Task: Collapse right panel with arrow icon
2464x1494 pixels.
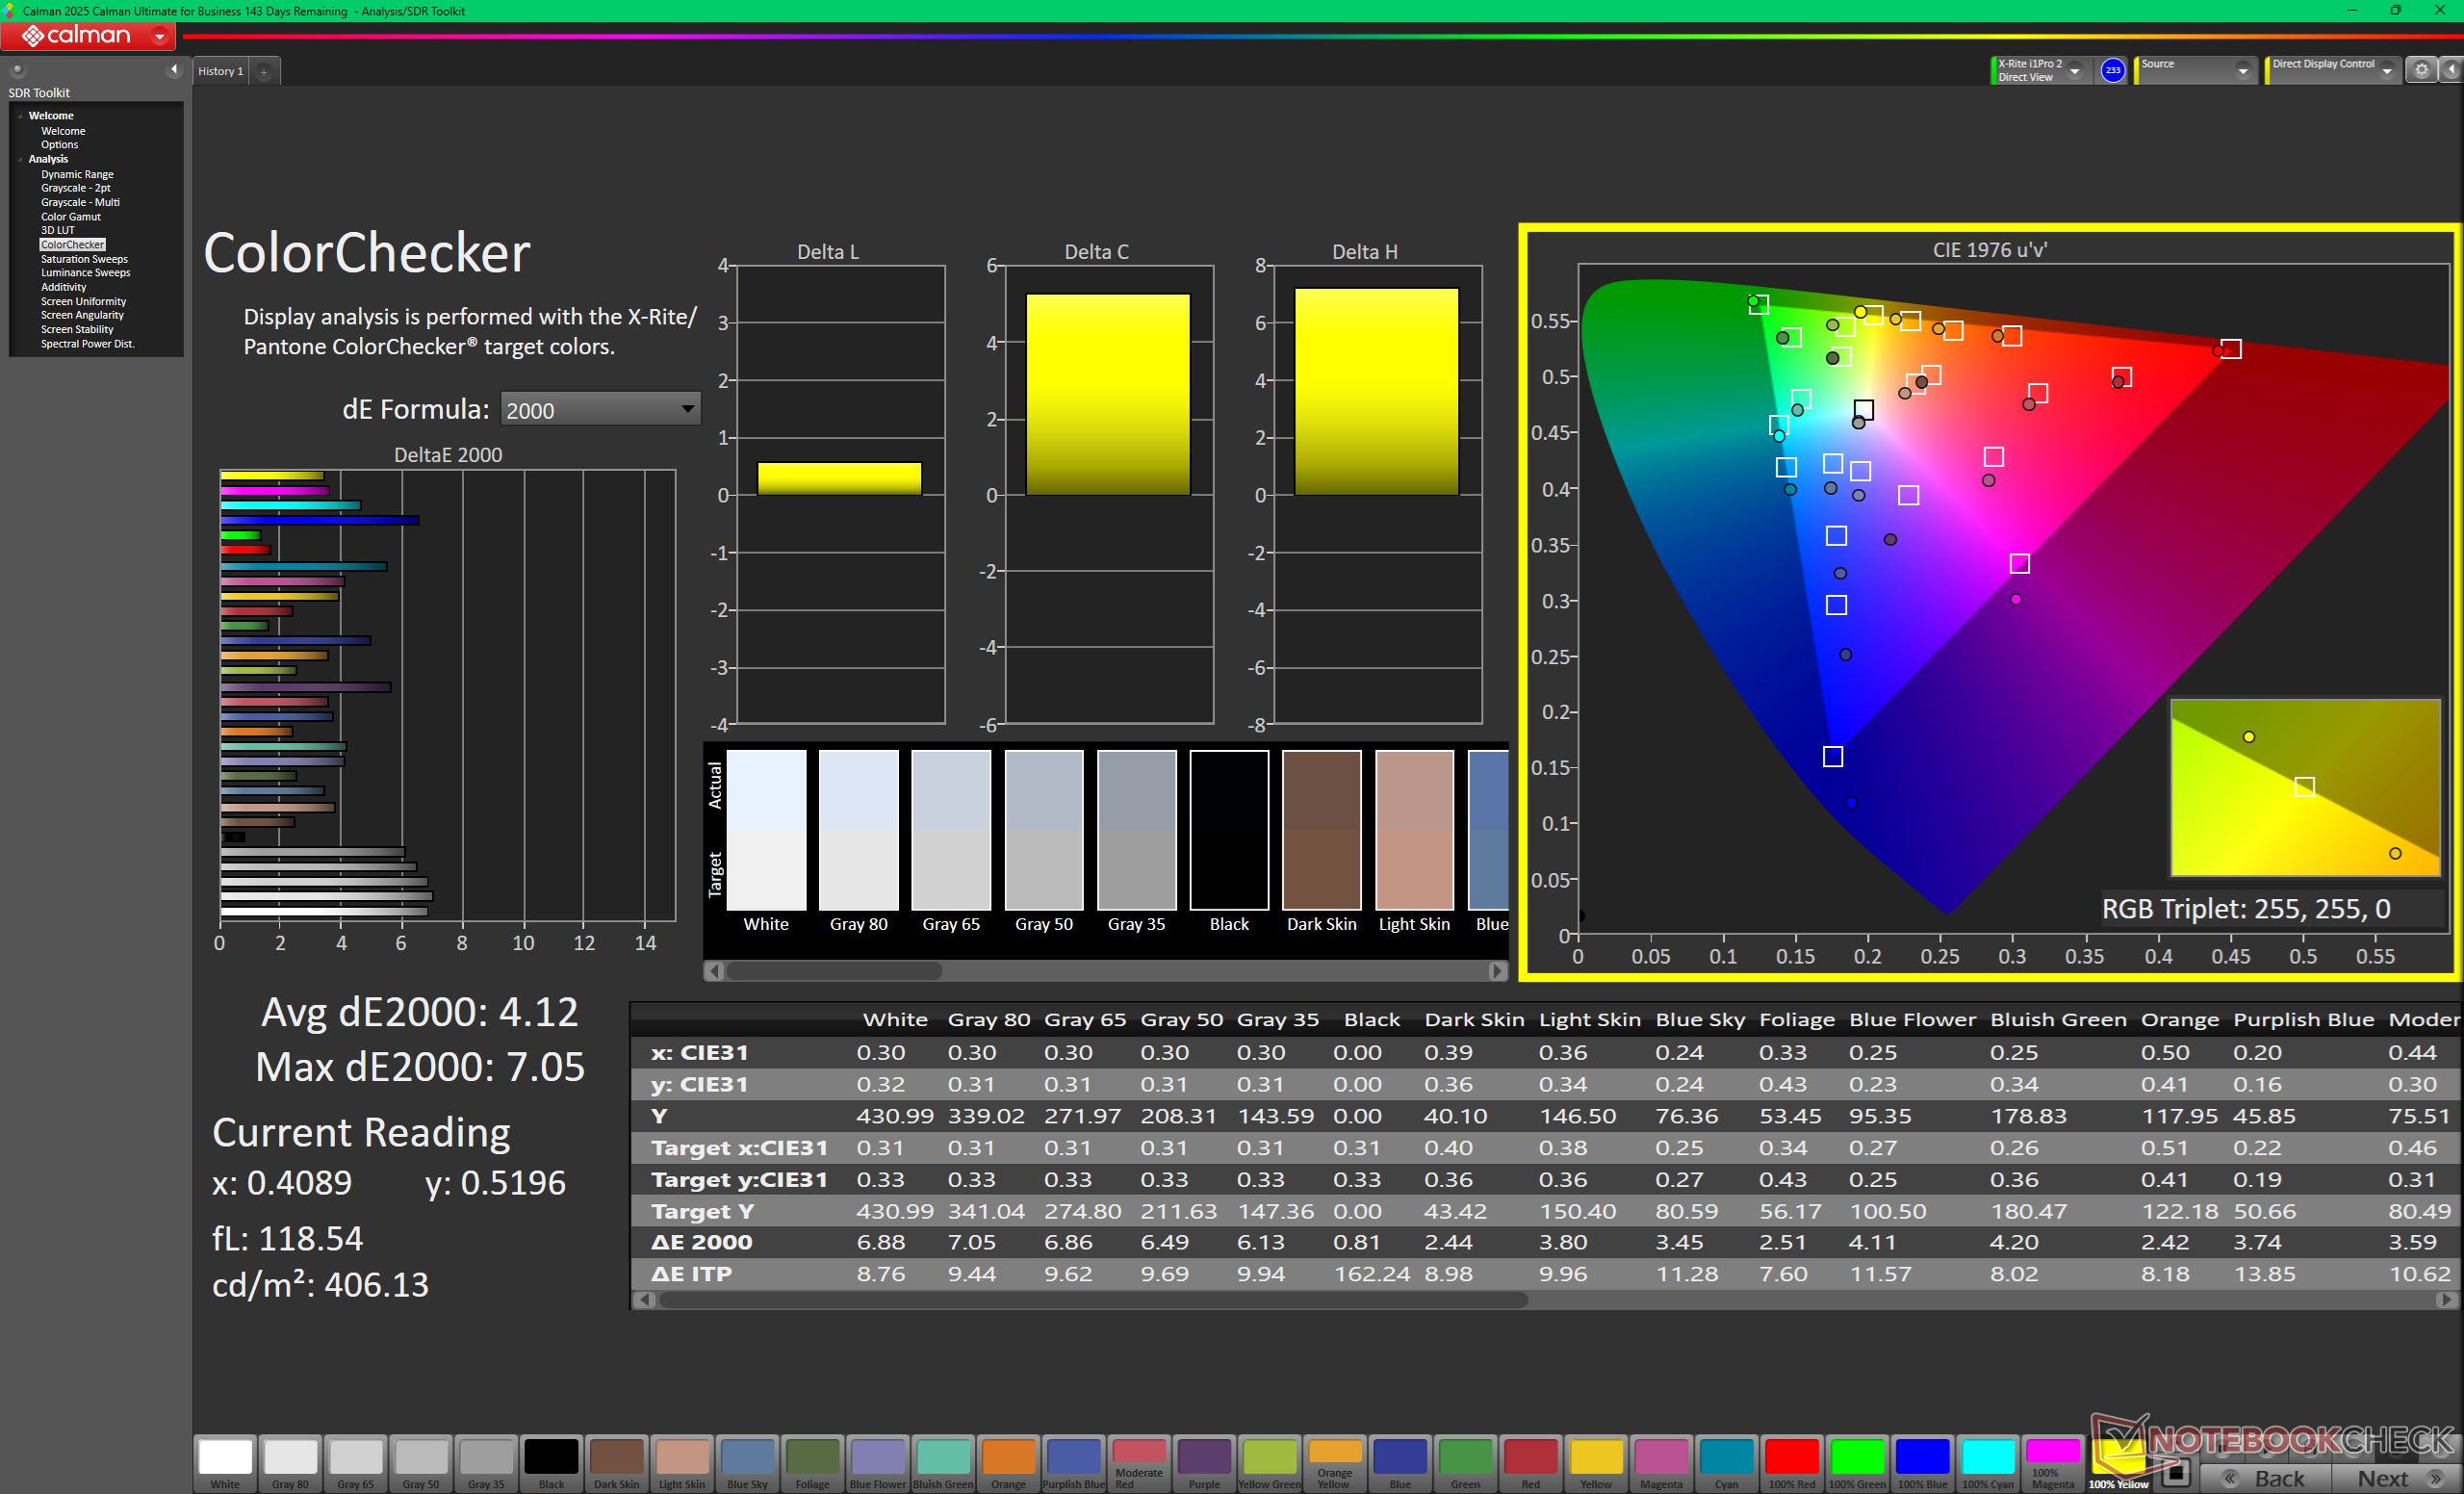Action: pos(2451,70)
